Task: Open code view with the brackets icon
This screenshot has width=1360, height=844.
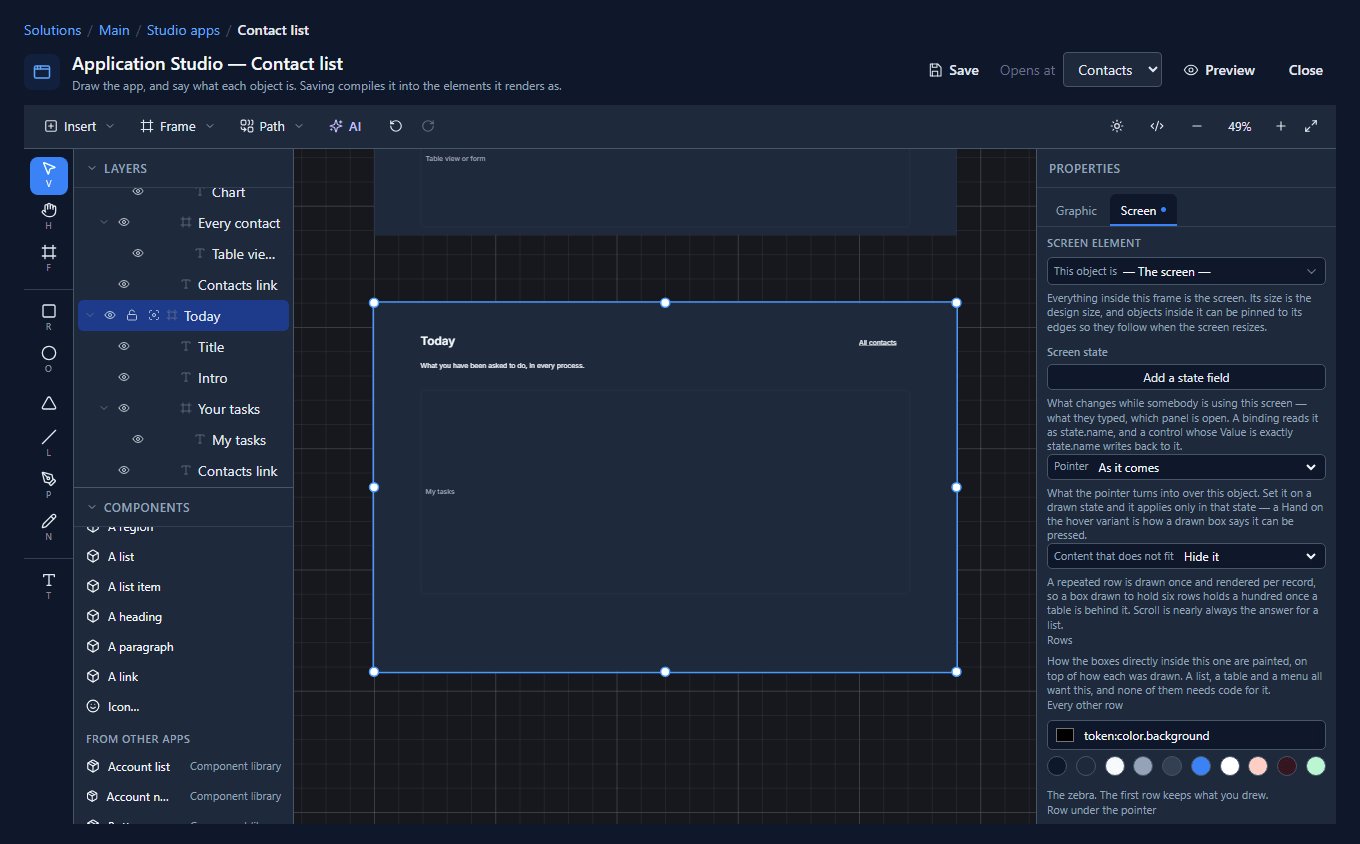Action: (x=1157, y=126)
